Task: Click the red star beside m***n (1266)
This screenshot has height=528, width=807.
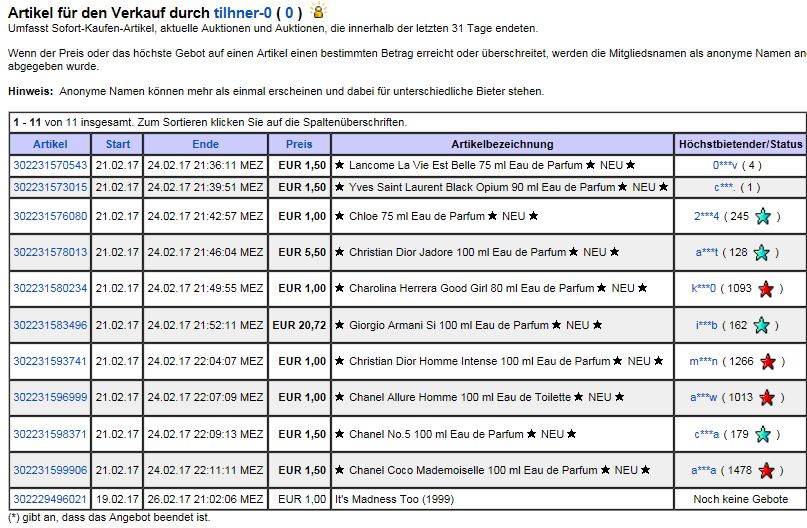Action: point(768,362)
